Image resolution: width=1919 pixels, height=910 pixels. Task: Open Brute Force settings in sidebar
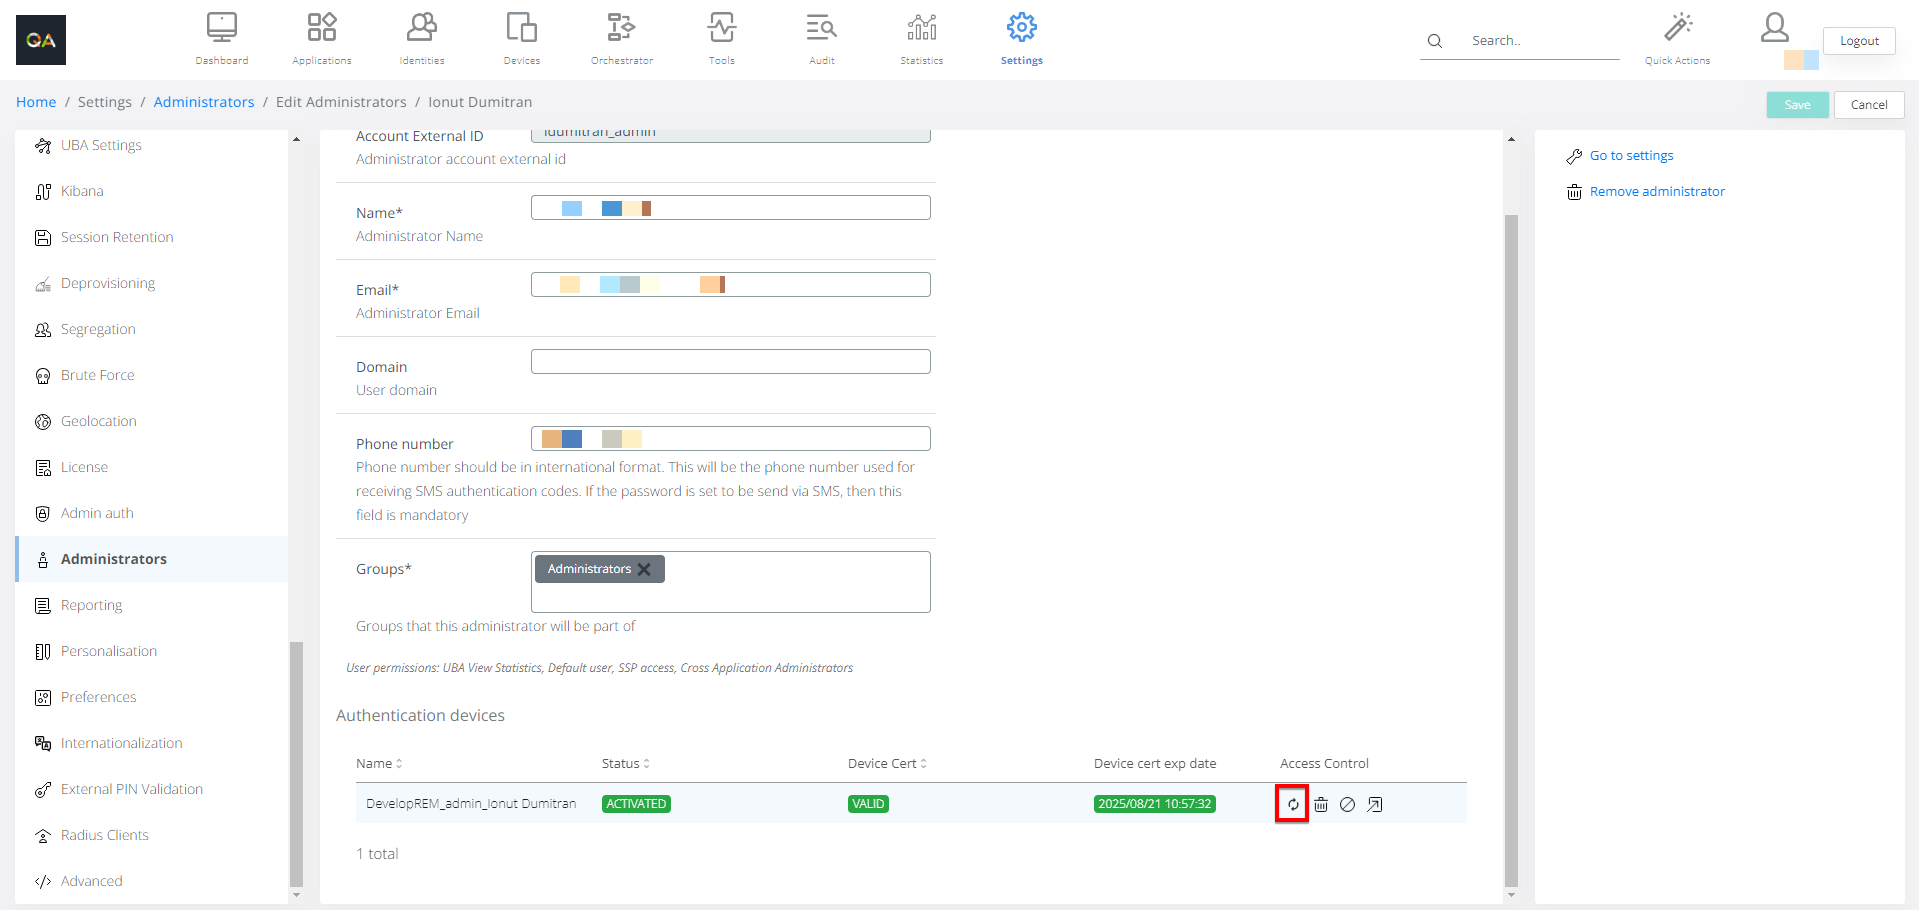click(x=97, y=375)
